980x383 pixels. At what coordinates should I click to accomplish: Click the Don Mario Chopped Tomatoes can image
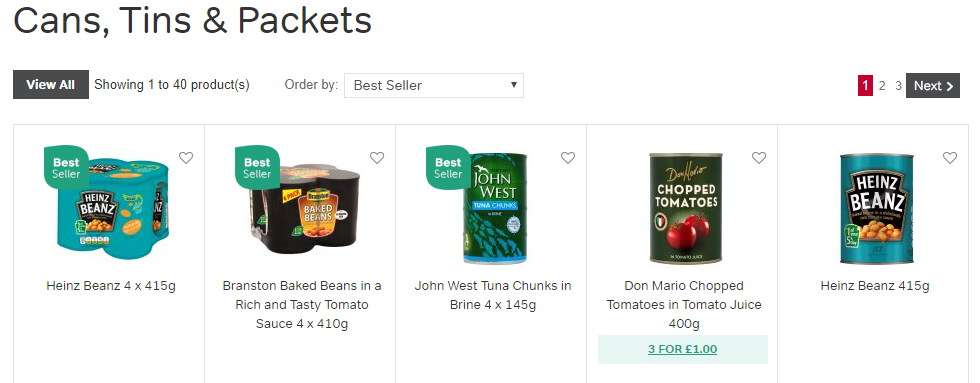point(686,208)
